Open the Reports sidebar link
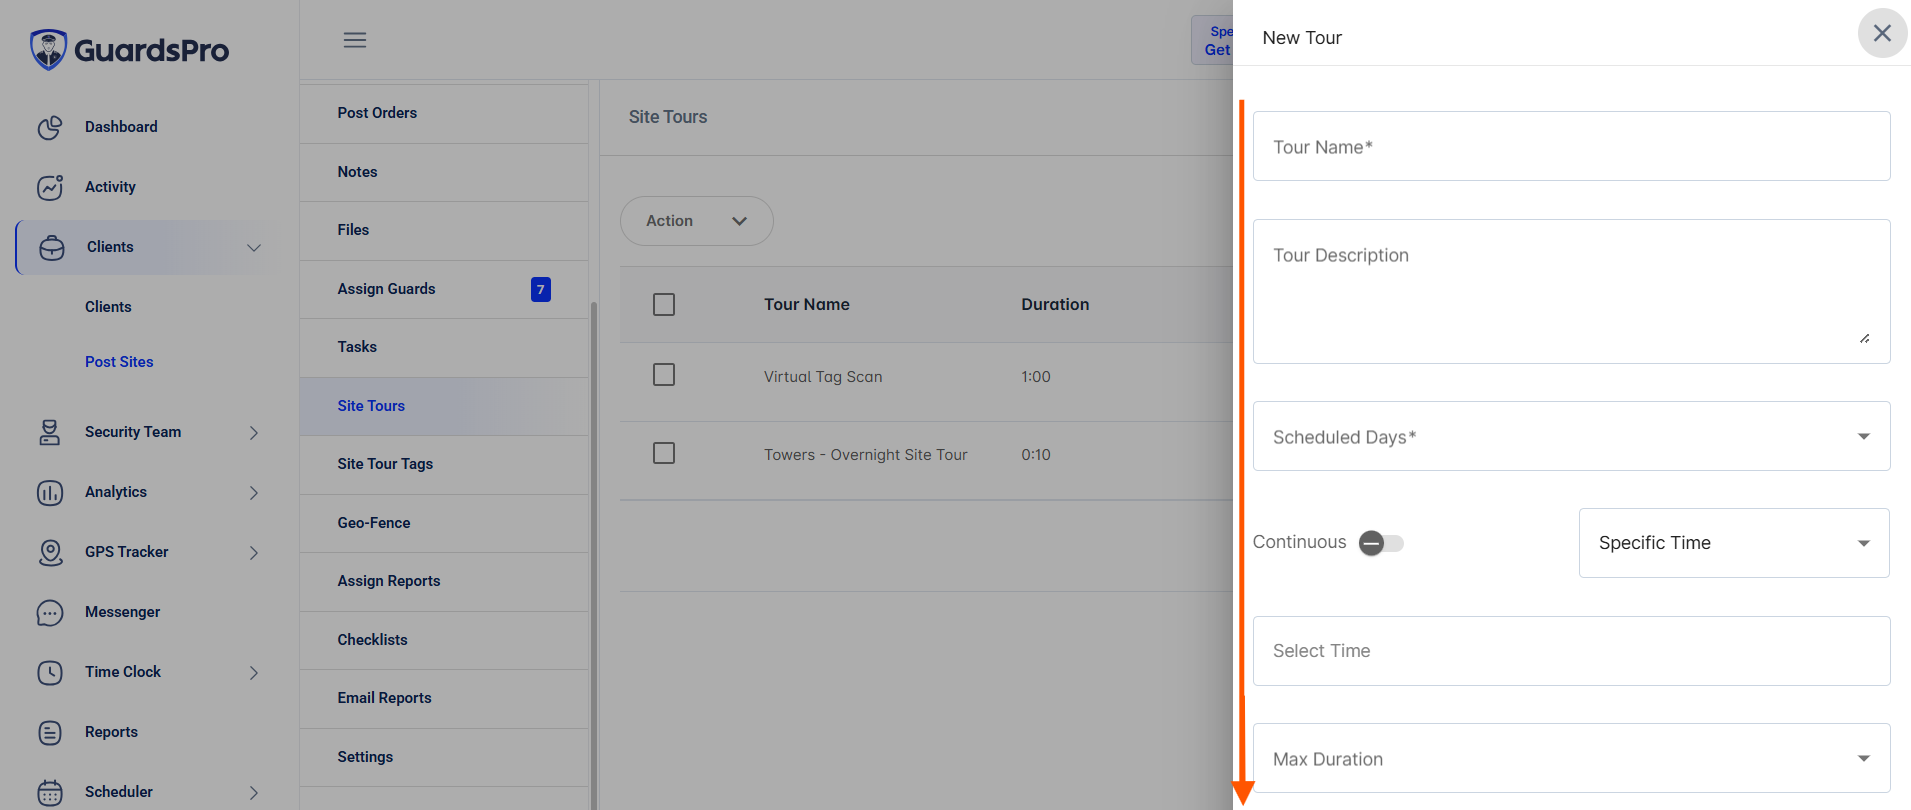Image resolution: width=1911 pixels, height=810 pixels. click(x=111, y=732)
